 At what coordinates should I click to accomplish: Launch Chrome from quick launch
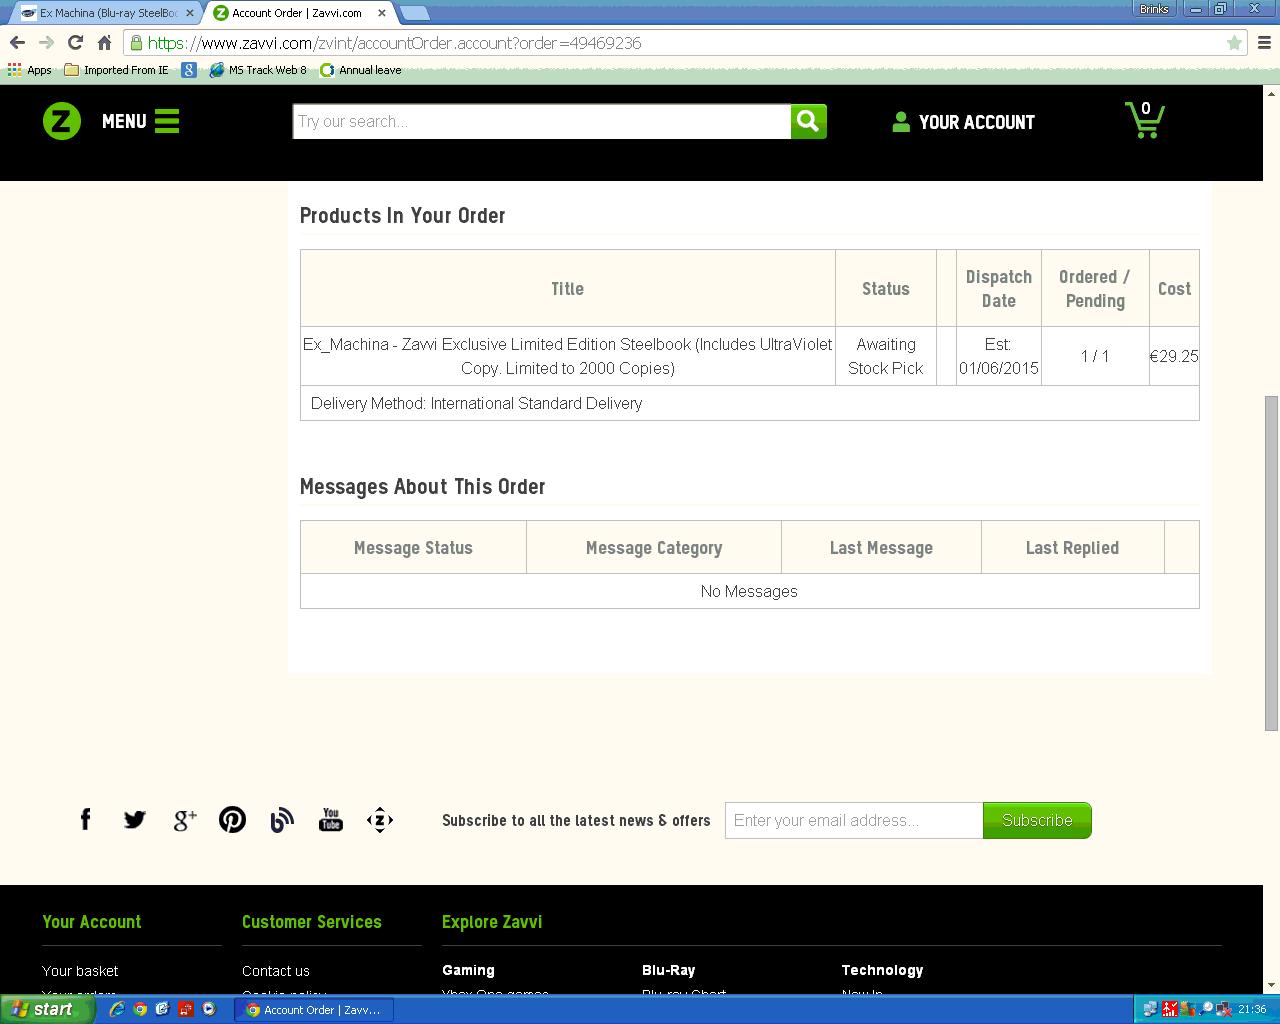tap(140, 1009)
